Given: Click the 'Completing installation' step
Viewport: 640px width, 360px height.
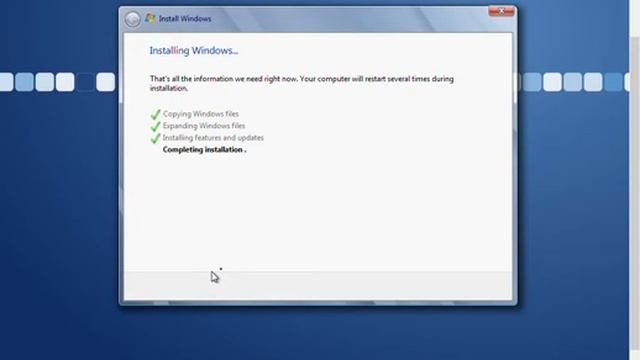Looking at the screenshot, I should click(x=204, y=149).
